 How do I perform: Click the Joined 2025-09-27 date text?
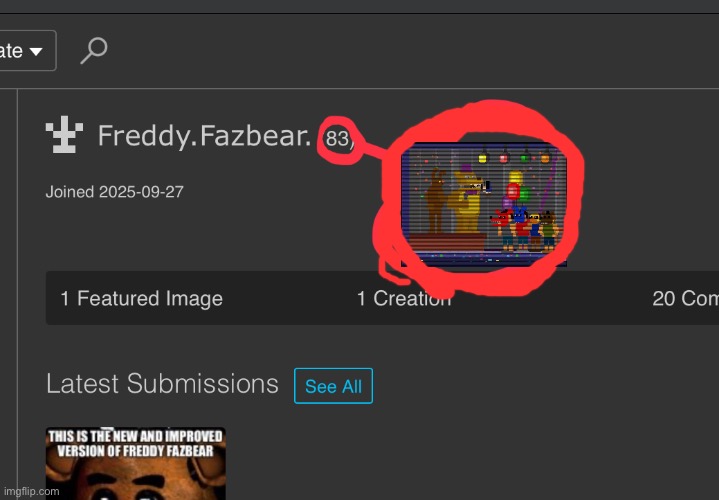pos(115,192)
